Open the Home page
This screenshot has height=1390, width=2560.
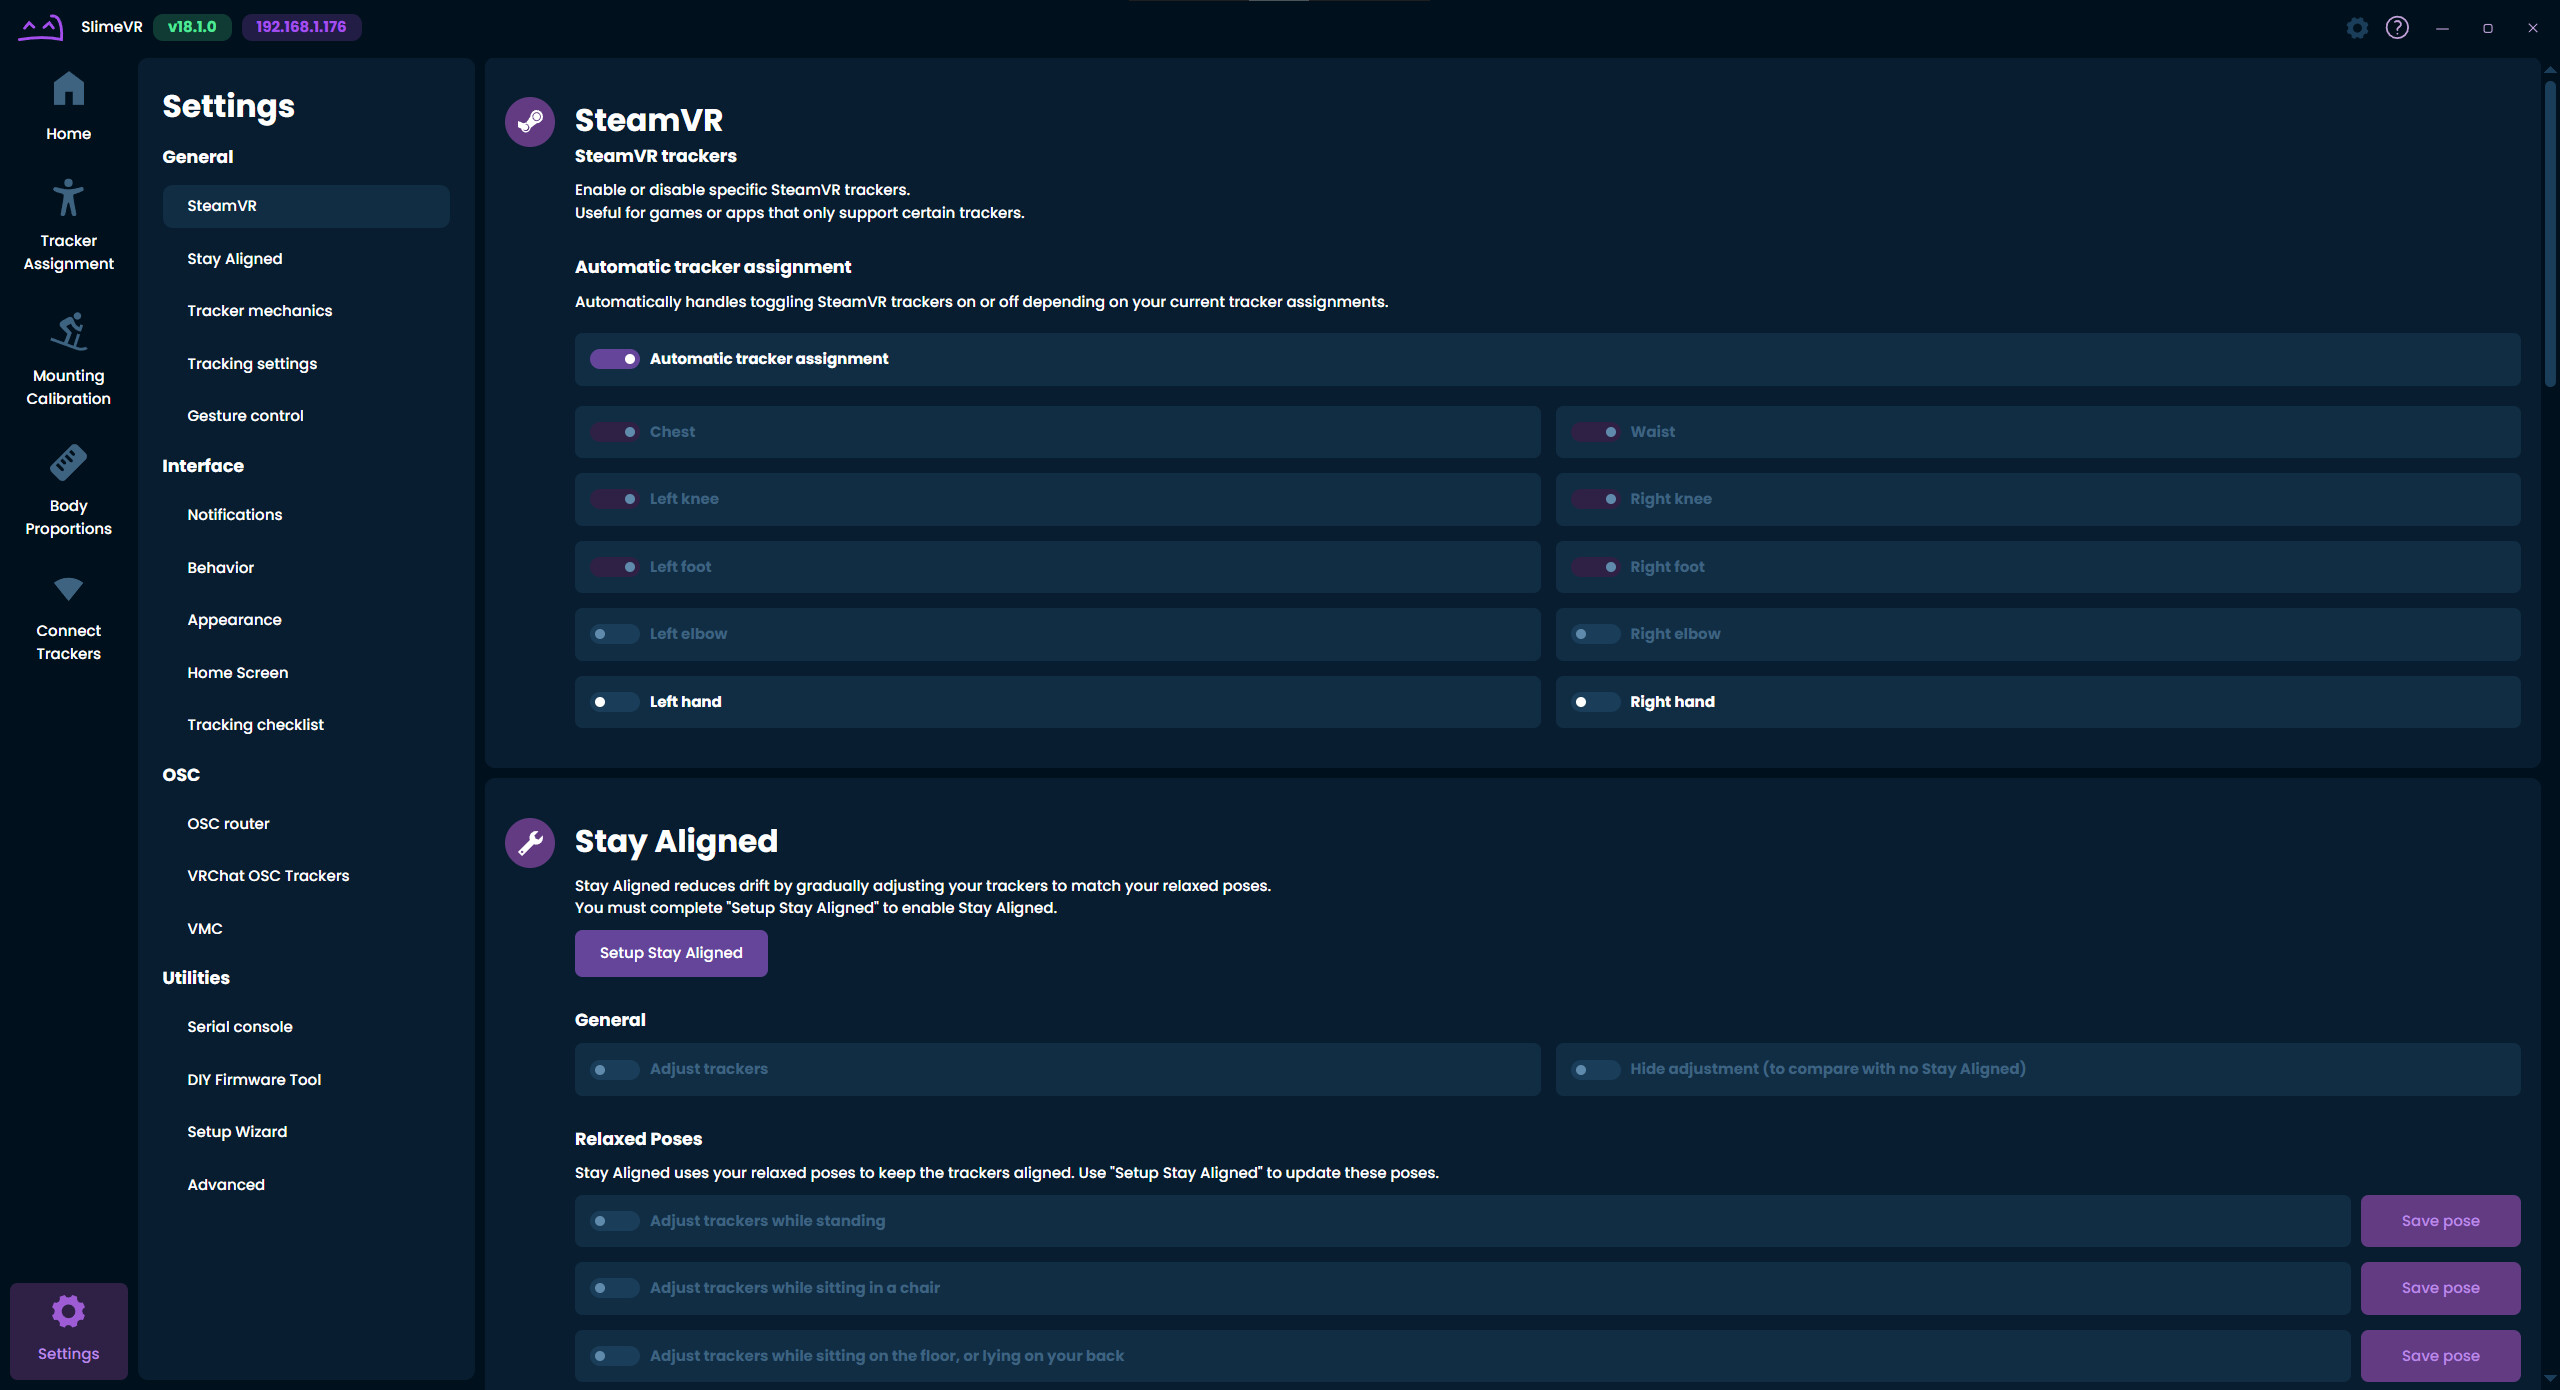[68, 105]
